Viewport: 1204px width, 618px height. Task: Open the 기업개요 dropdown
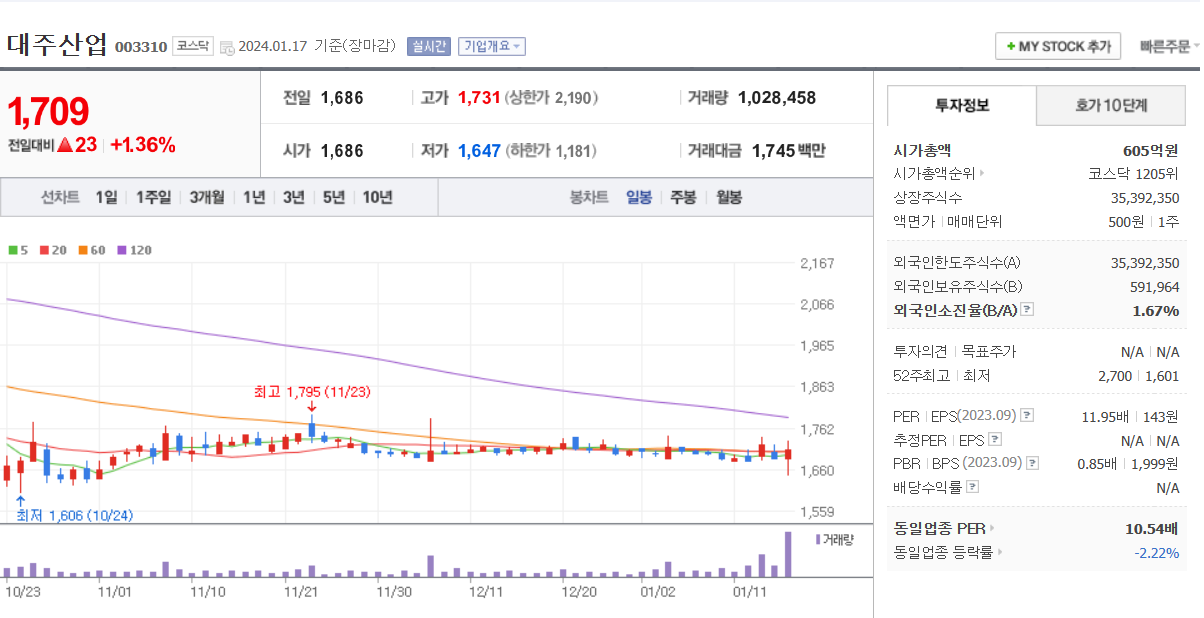pos(492,46)
